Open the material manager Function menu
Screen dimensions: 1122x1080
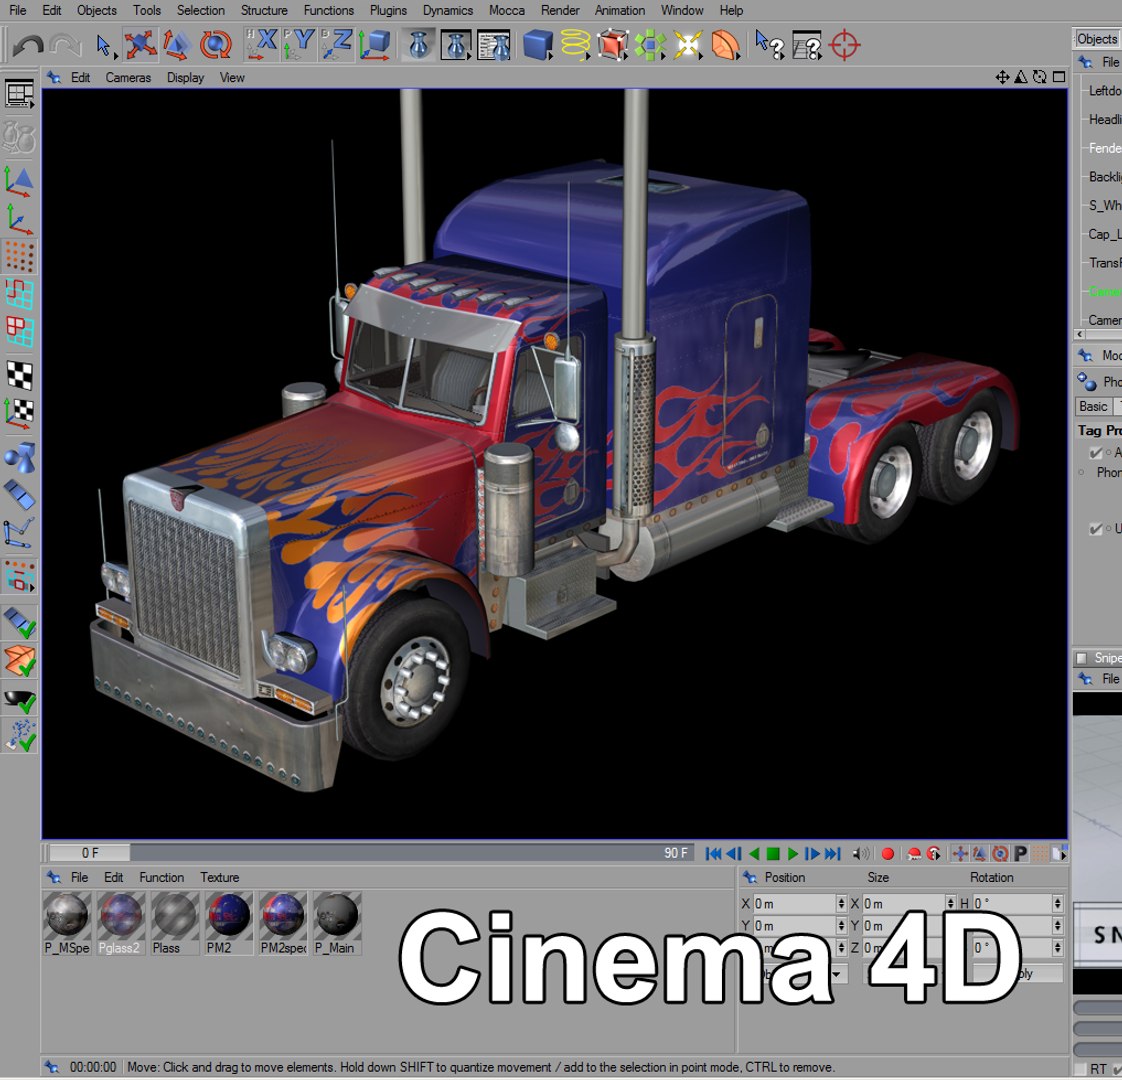tap(162, 877)
